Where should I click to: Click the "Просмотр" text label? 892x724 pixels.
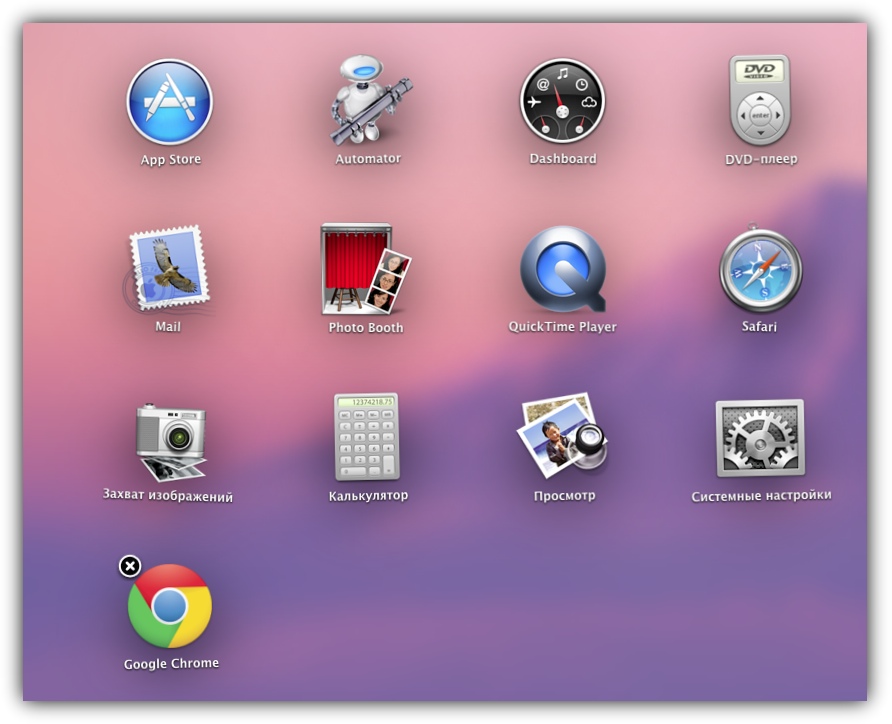point(564,495)
